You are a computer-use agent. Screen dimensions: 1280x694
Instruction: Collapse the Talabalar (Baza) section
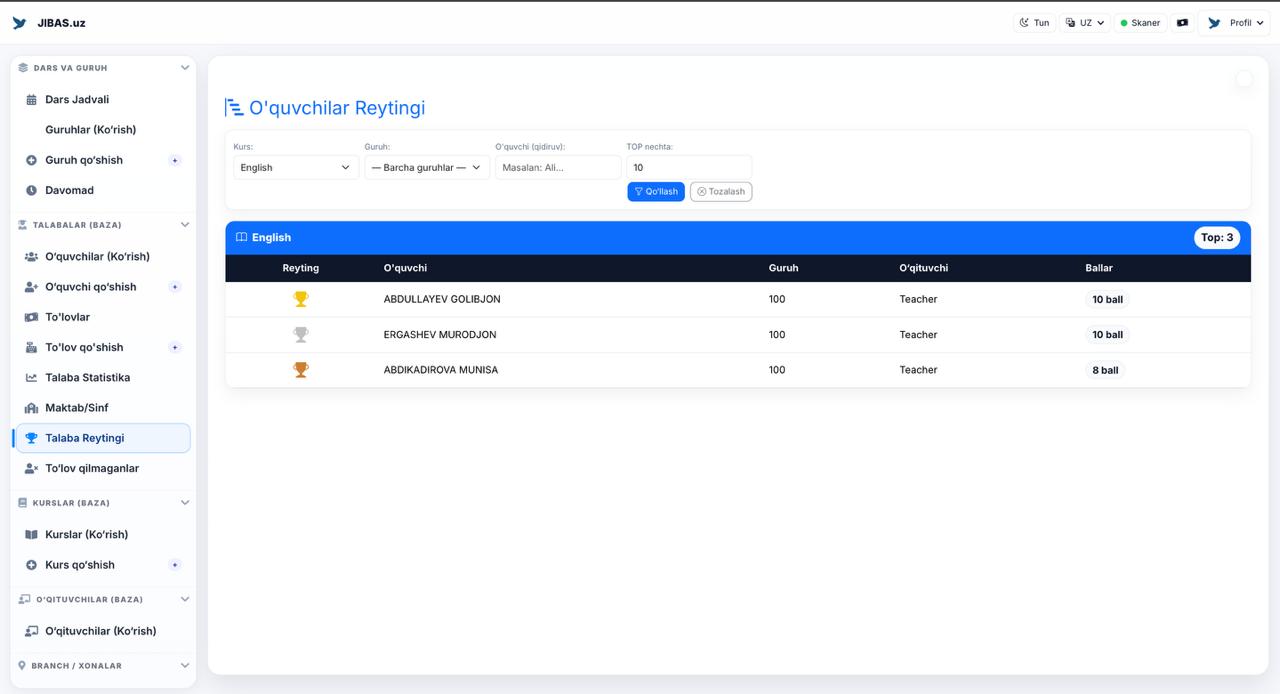pos(184,225)
